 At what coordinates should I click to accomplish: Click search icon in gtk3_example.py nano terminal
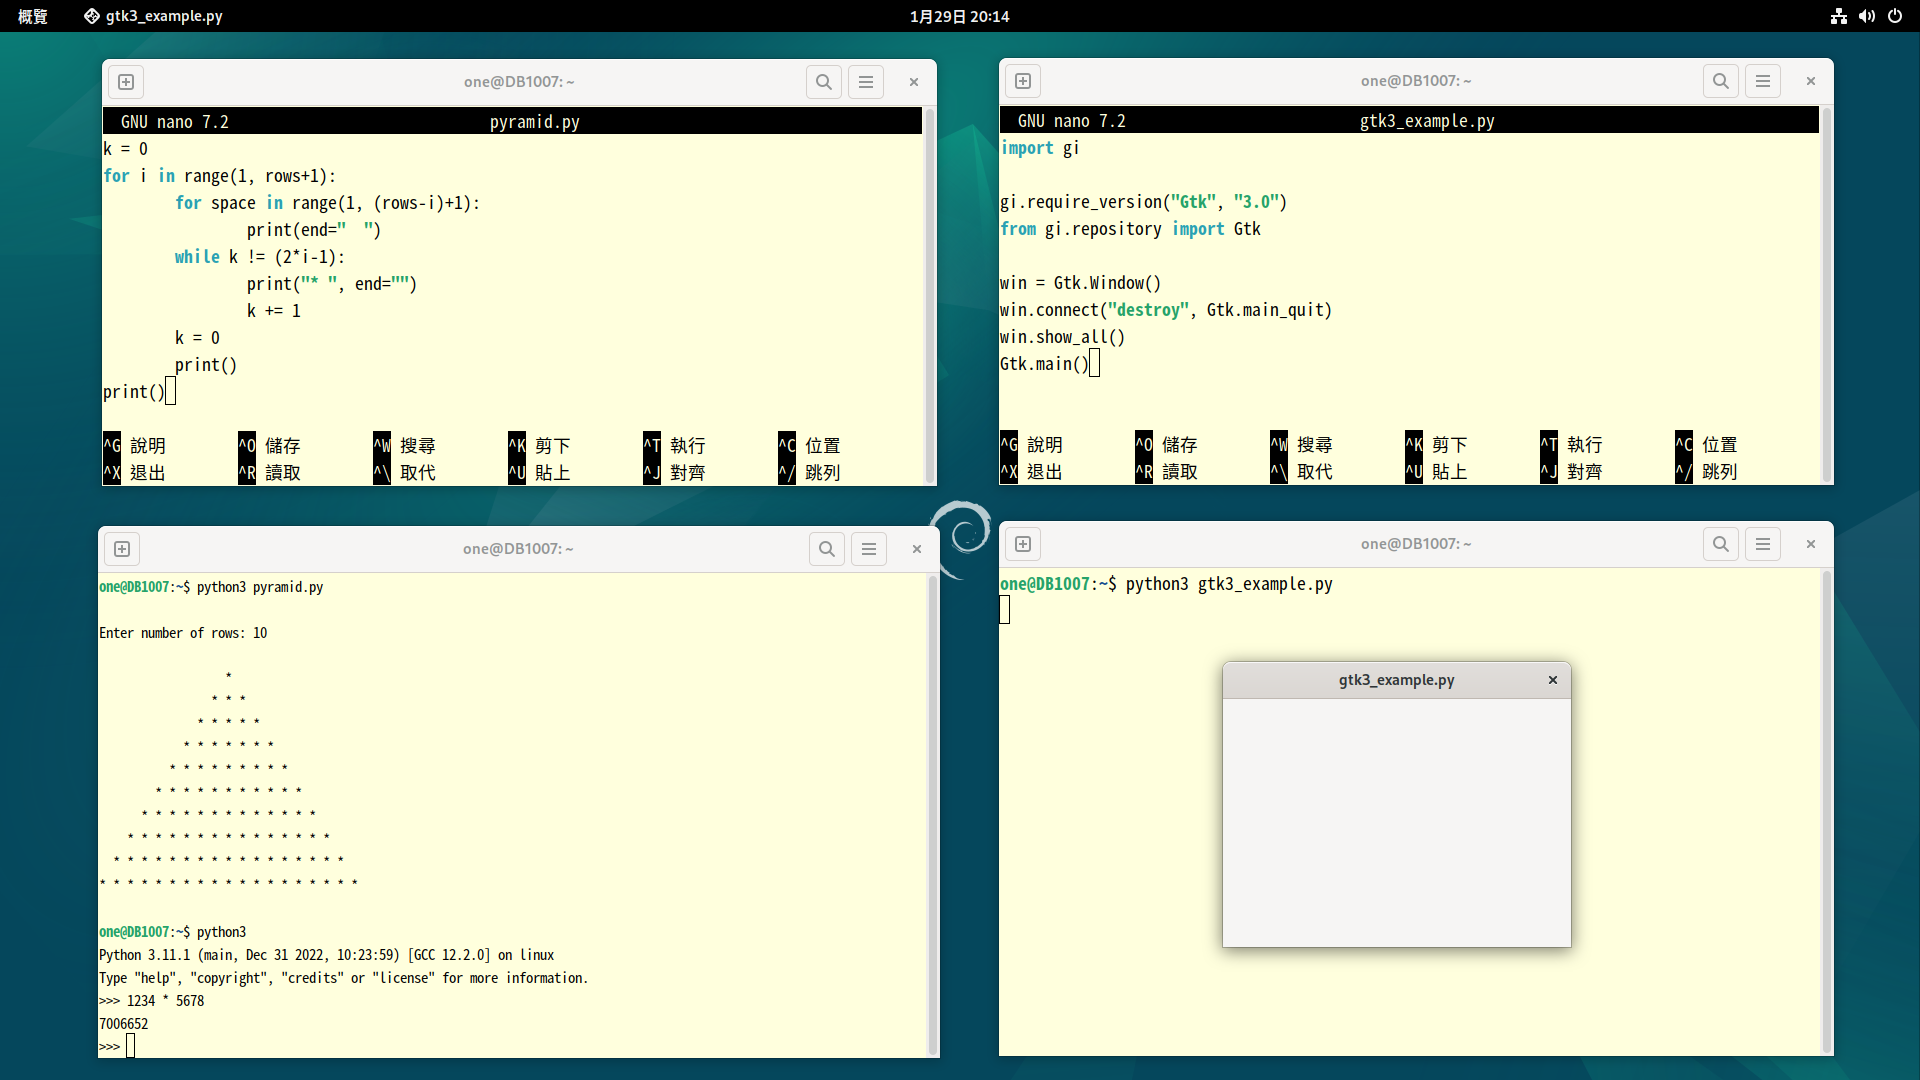click(x=1720, y=81)
